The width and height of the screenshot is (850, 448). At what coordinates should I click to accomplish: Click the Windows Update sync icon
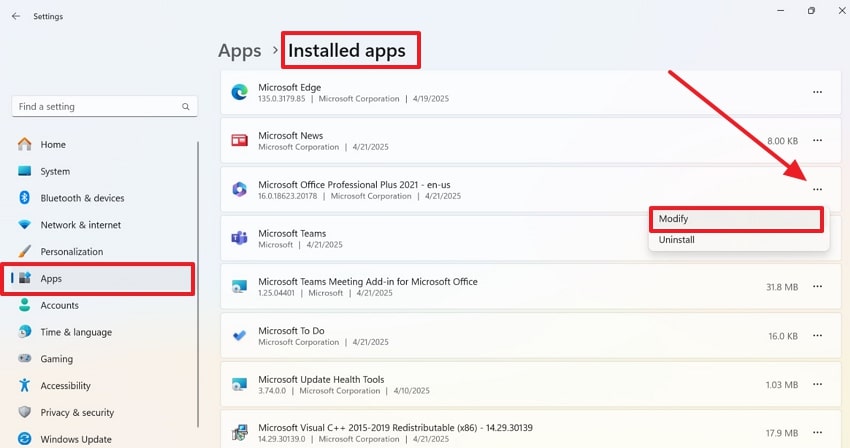(x=24, y=438)
